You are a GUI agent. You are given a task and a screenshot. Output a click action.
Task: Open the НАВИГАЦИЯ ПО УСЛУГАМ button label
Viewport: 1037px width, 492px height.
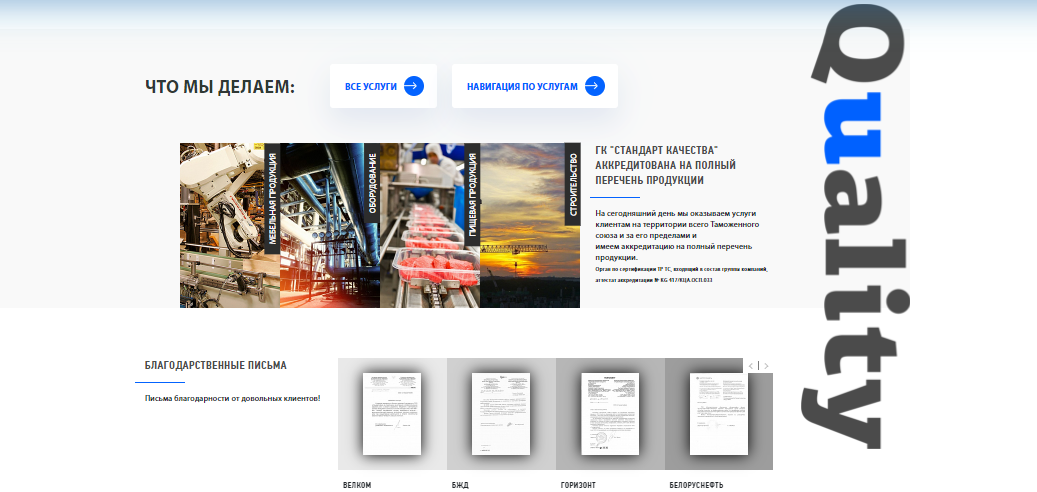tap(522, 87)
